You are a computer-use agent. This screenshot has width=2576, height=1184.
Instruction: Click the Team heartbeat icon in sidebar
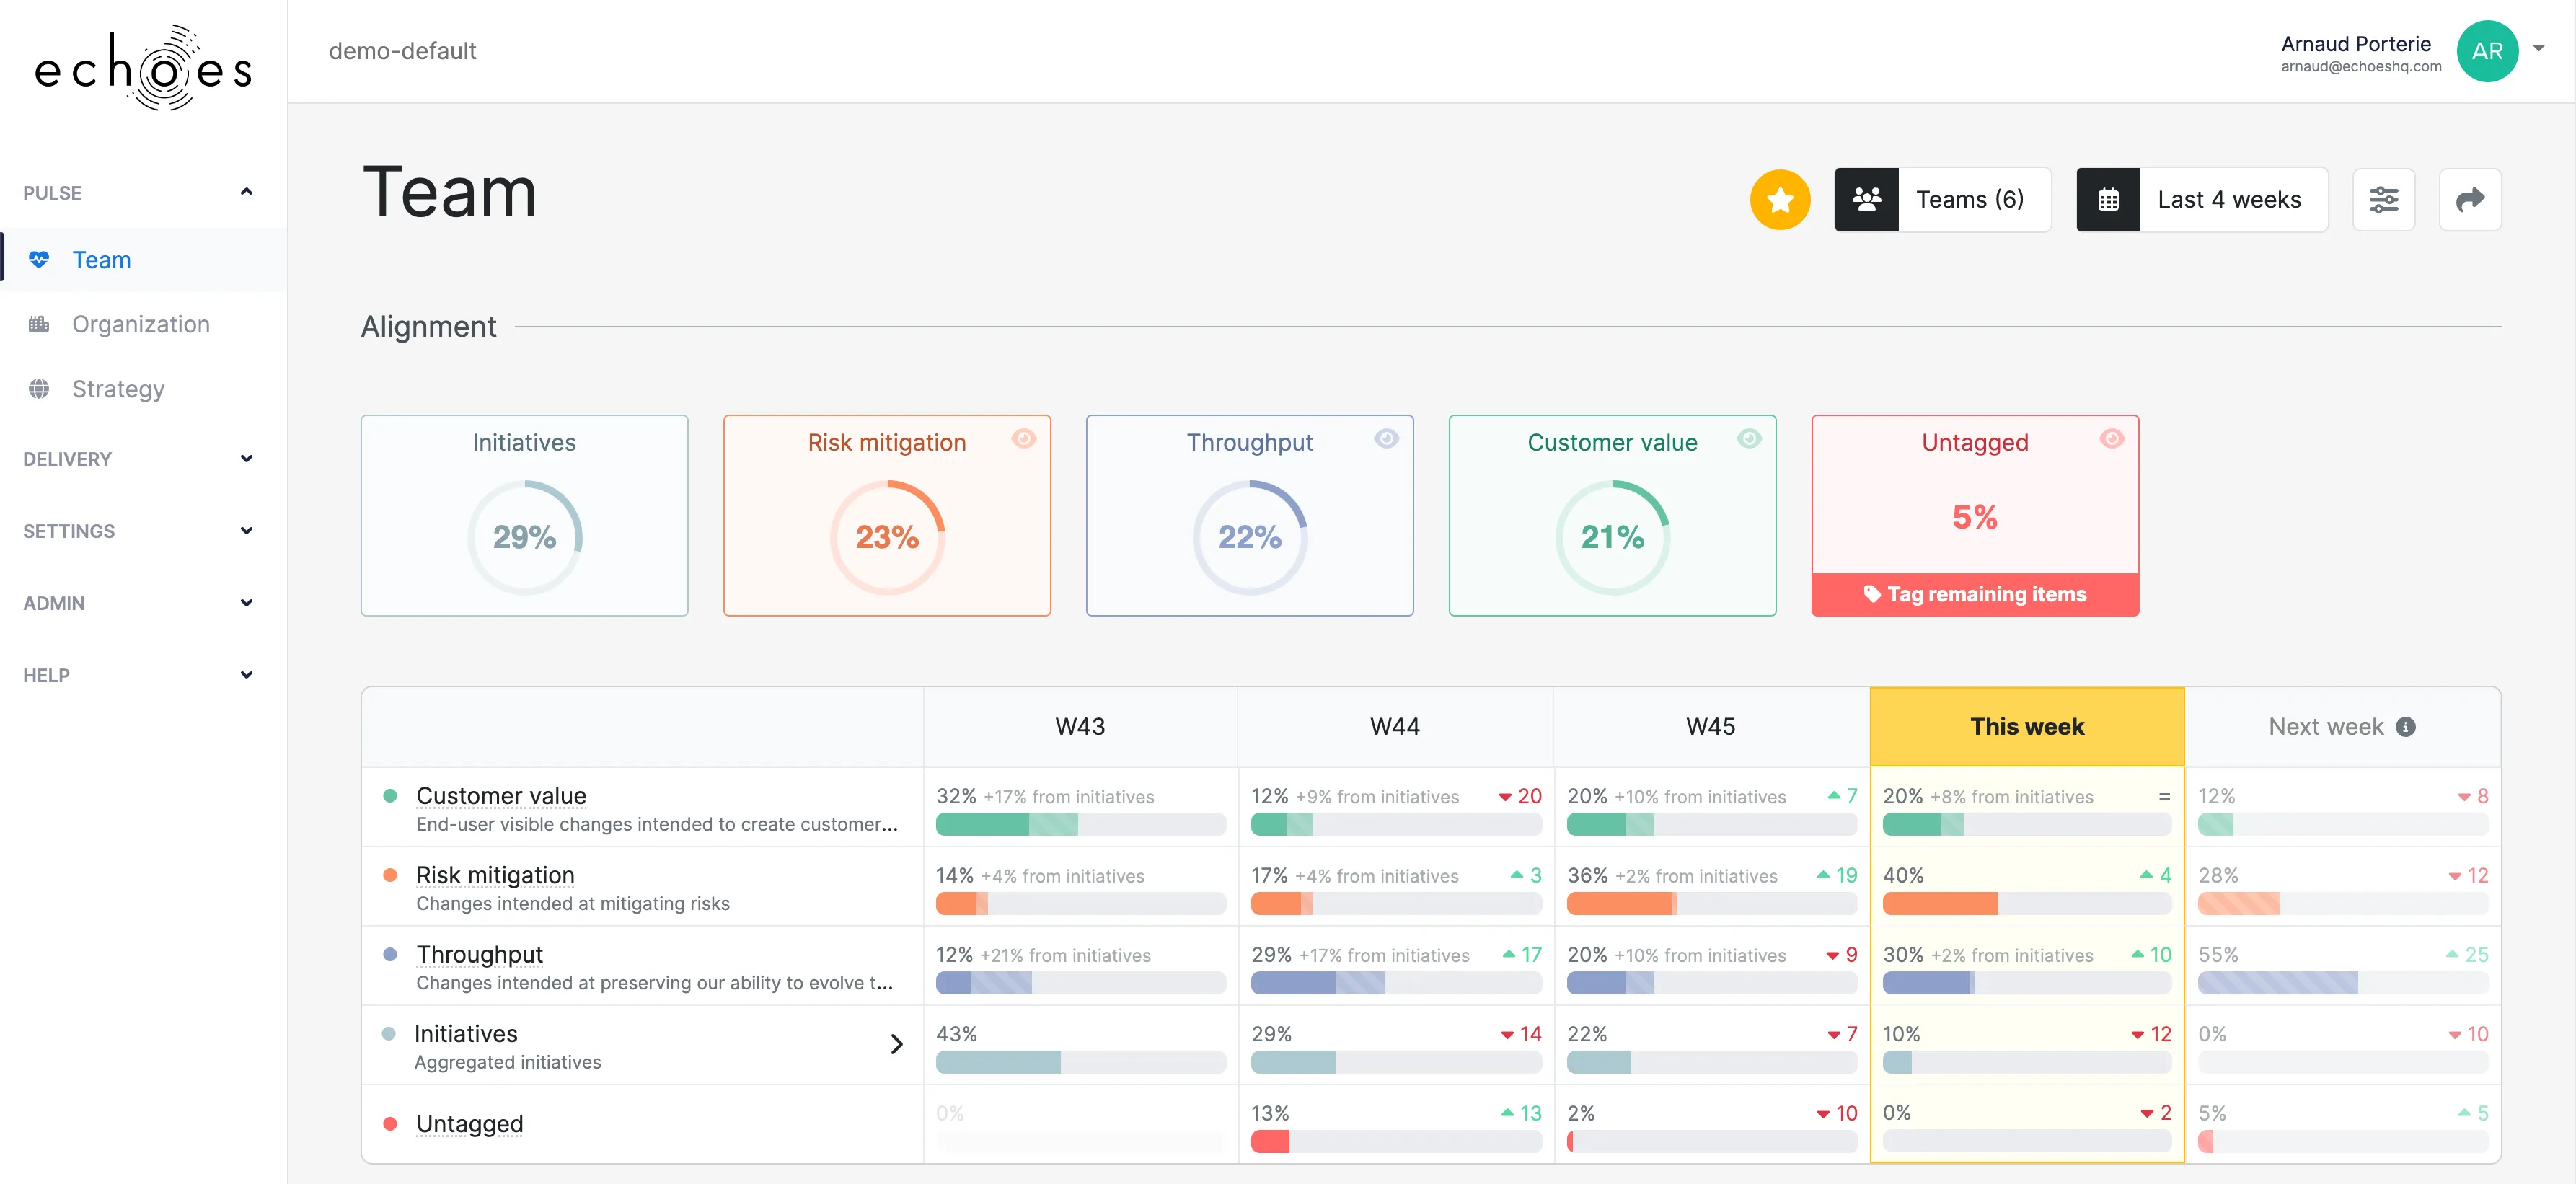[39, 260]
